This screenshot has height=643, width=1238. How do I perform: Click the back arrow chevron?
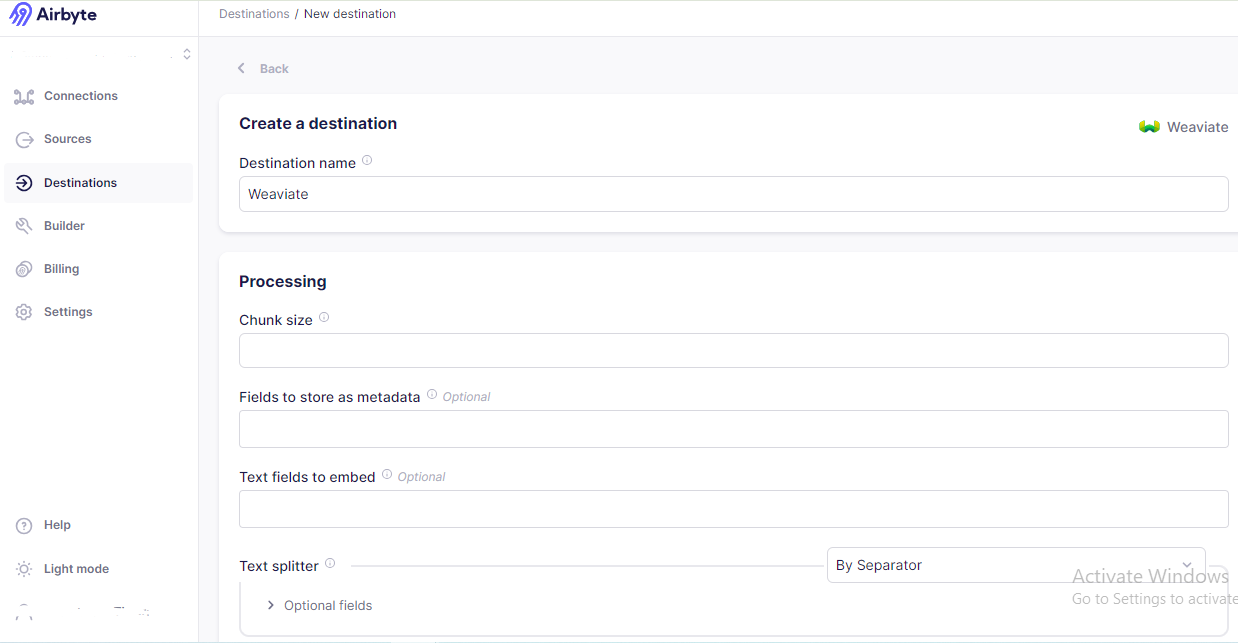[x=241, y=68]
